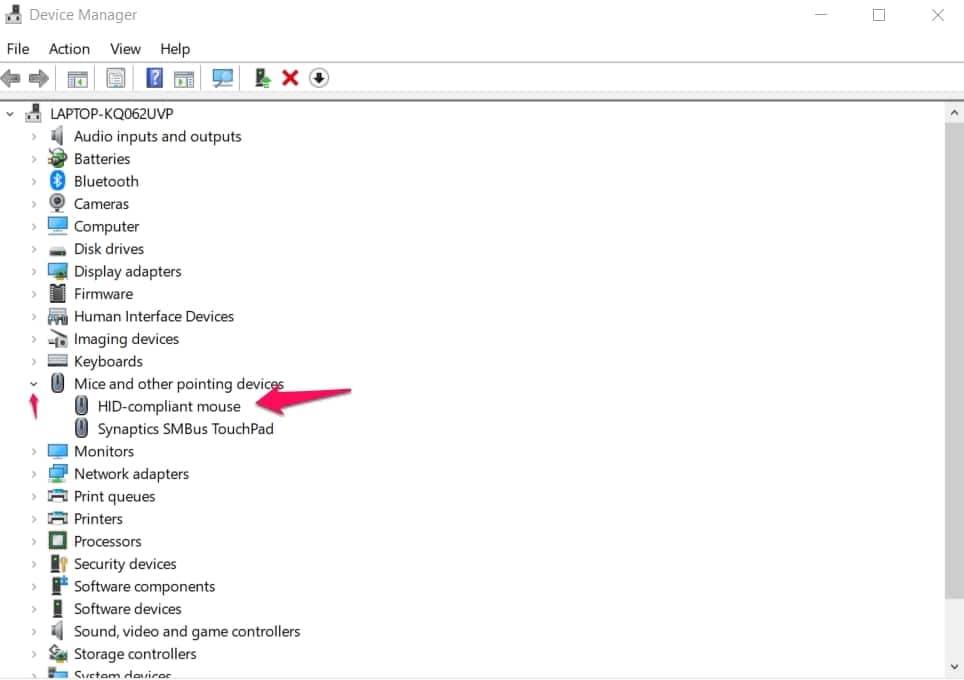Select Software components category
This screenshot has width=964, height=680.
tap(144, 587)
